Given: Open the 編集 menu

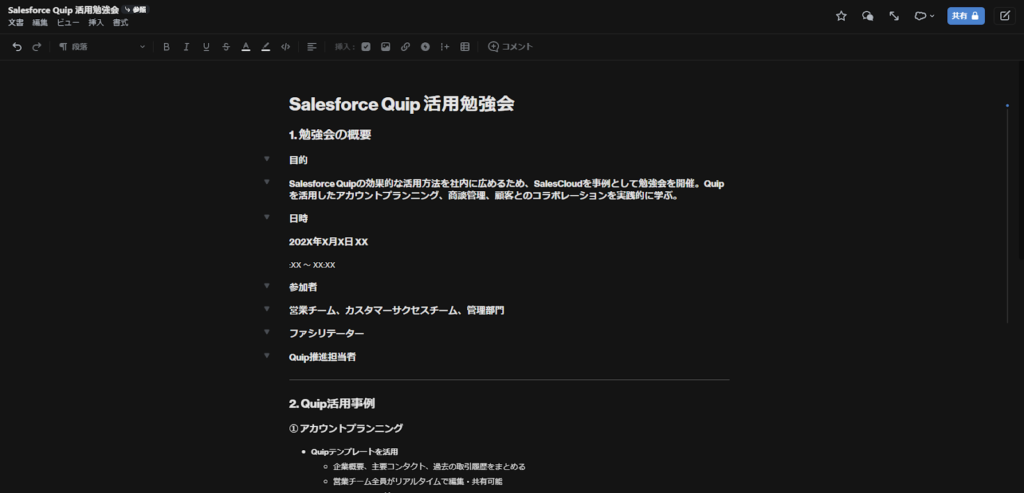Looking at the screenshot, I should tap(40, 23).
